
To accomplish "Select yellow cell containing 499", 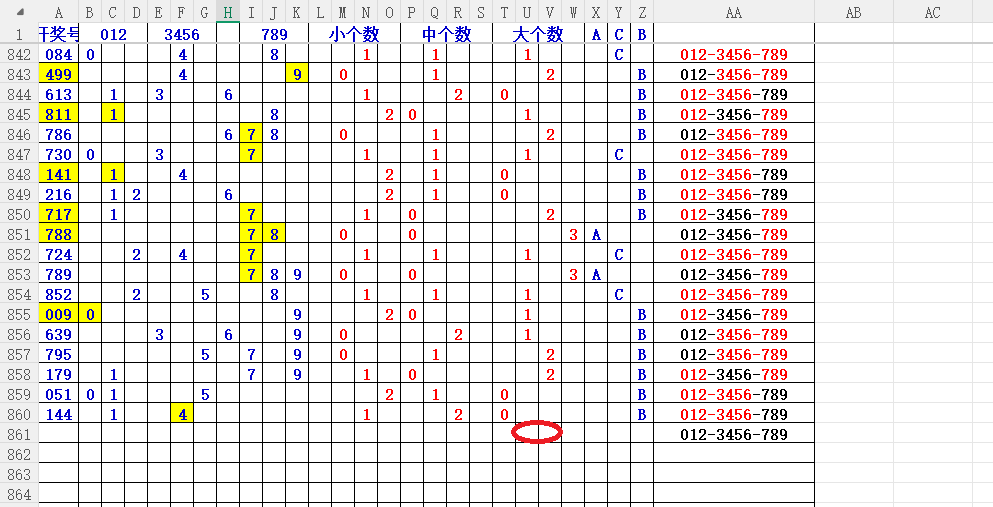I will coord(59,75).
